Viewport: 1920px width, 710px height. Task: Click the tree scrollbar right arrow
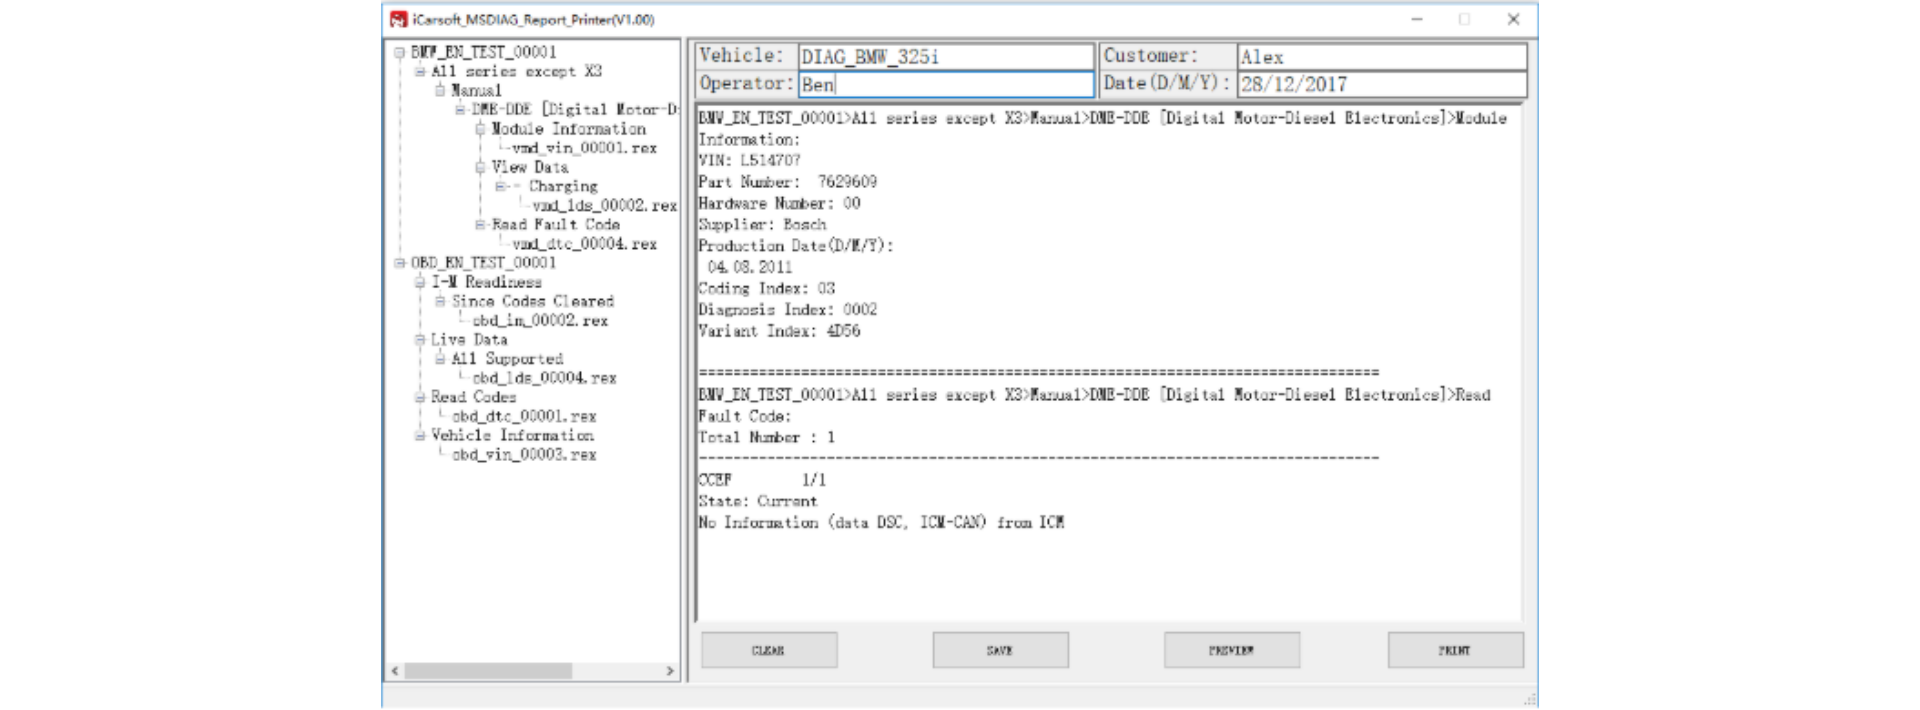coord(670,671)
